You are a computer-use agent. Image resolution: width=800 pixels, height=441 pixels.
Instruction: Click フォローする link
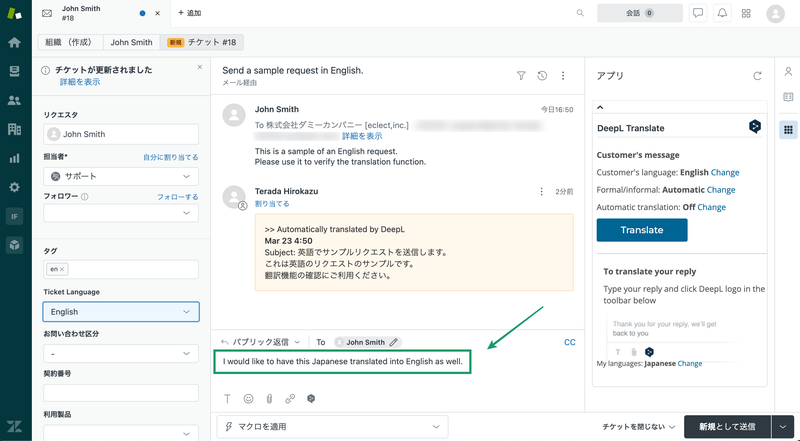[178, 197]
